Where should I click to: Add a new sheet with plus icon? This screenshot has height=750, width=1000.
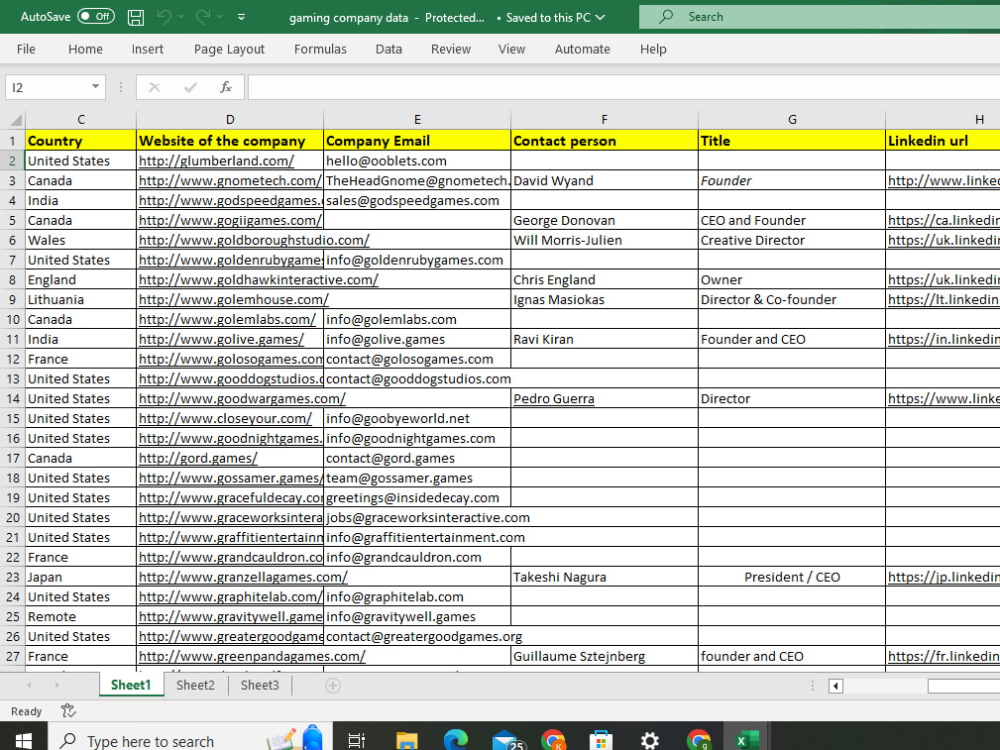pos(332,686)
